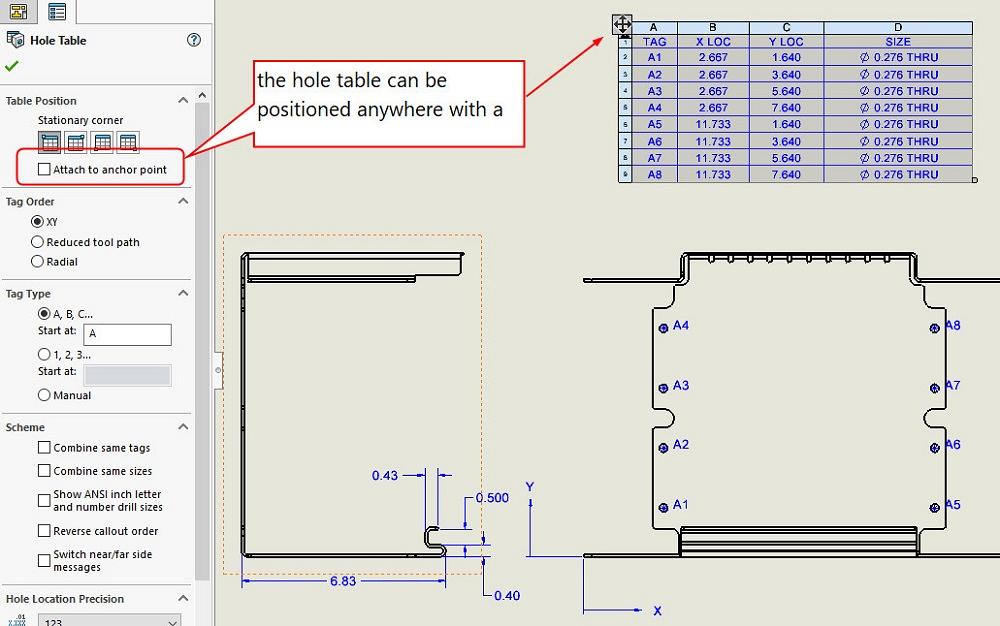
Task: Click the letter Start at field
Action: [128, 335]
